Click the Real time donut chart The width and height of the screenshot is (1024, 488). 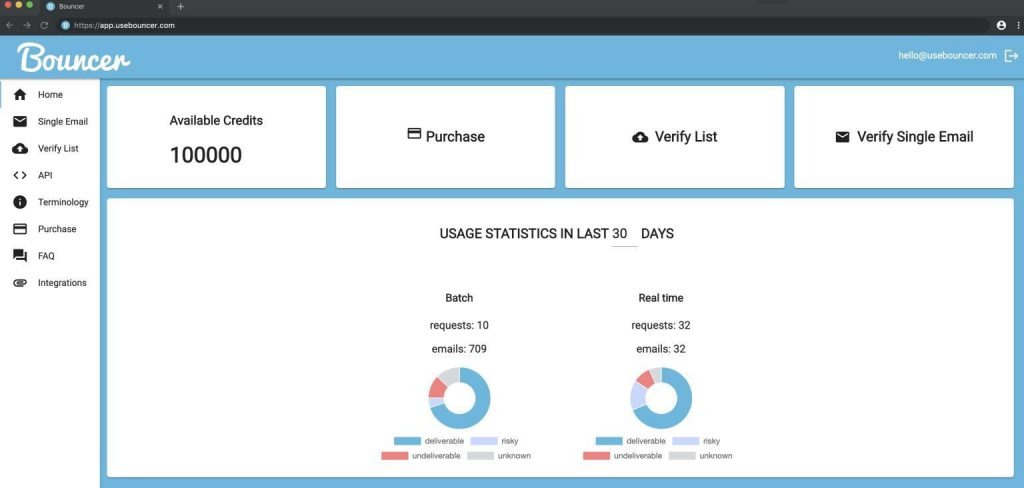tap(661, 398)
